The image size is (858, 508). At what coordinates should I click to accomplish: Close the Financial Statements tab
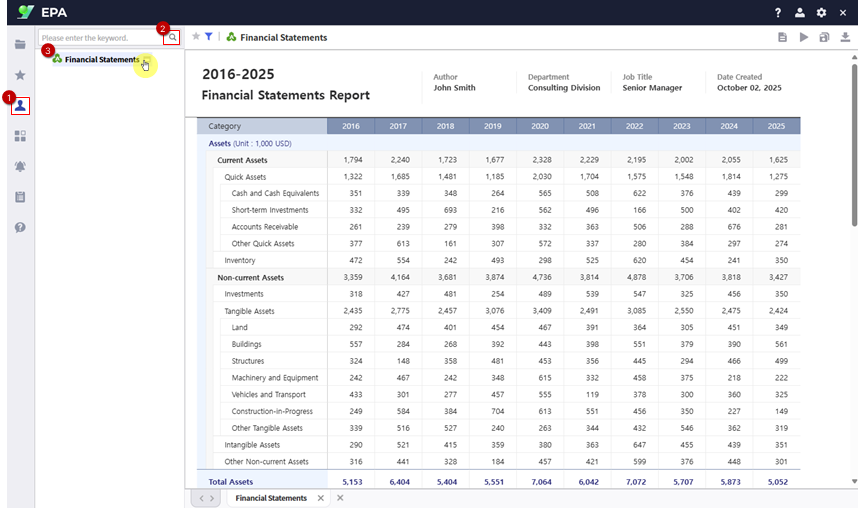321,498
